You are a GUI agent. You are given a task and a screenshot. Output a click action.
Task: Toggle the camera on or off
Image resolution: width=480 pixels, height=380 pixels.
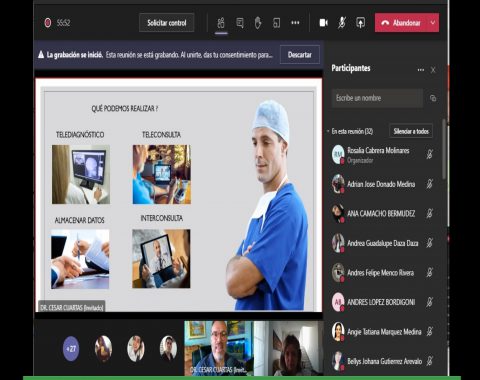[323, 23]
